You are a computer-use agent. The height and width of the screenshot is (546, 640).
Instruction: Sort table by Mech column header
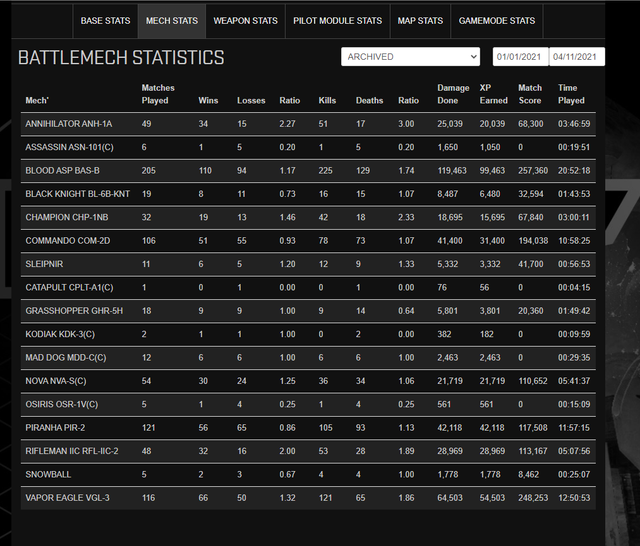pos(37,100)
